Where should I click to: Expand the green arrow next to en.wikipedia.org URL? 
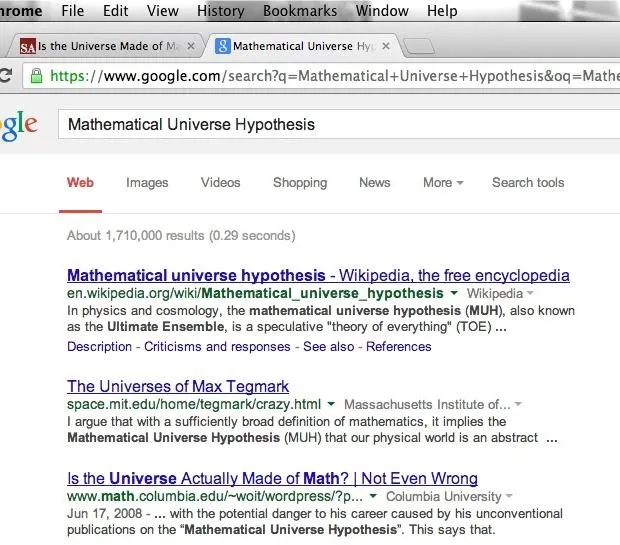coord(454,293)
